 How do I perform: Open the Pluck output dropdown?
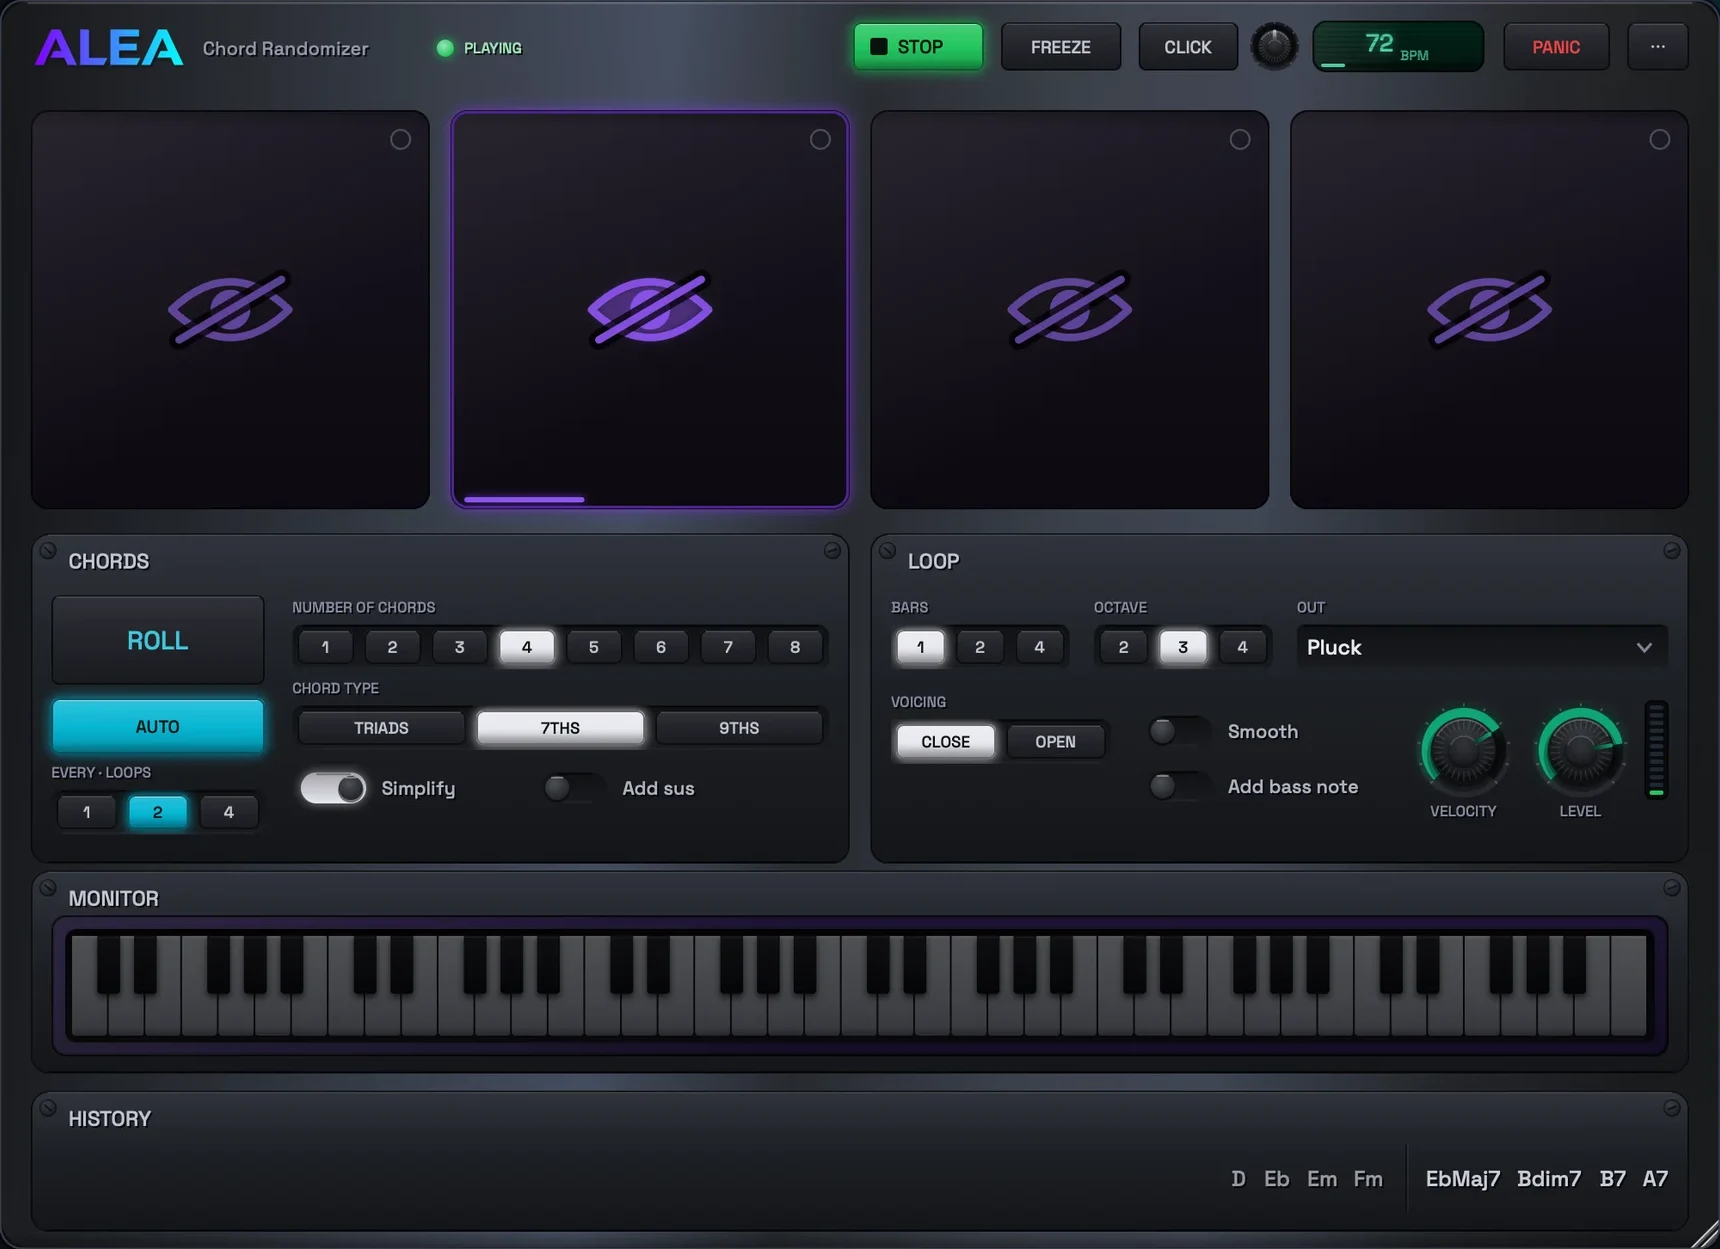click(x=1482, y=647)
